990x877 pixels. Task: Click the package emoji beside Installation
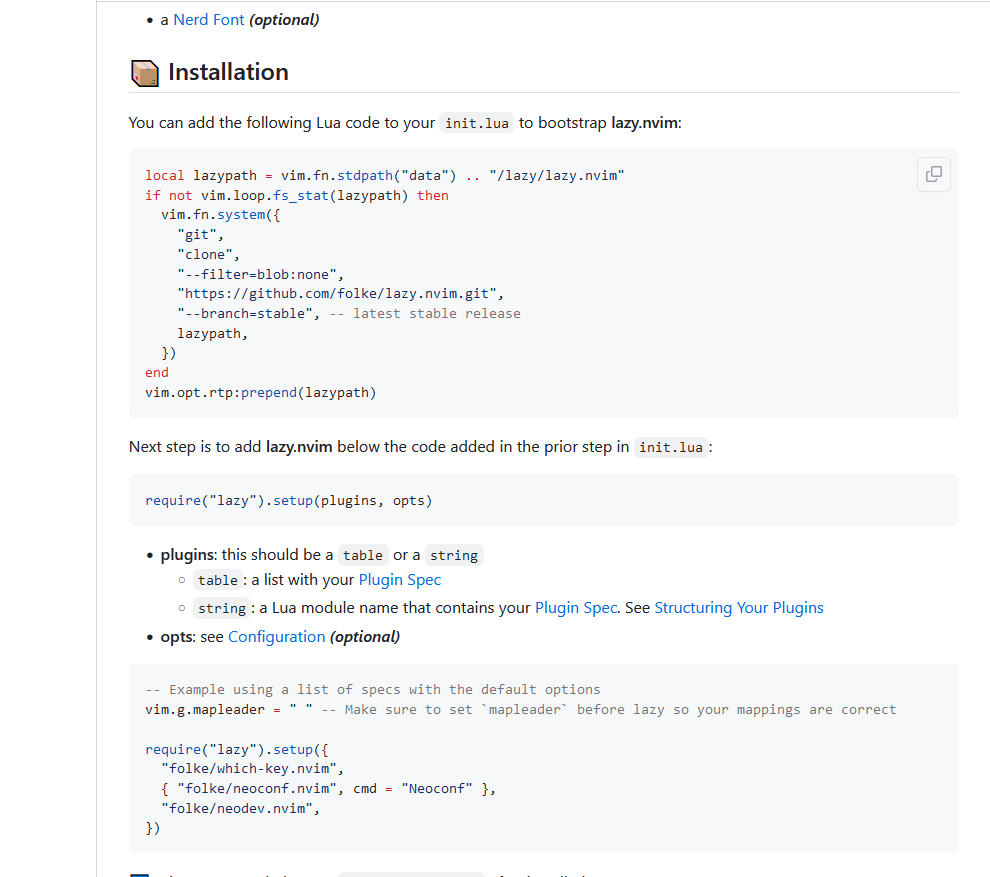(x=145, y=73)
